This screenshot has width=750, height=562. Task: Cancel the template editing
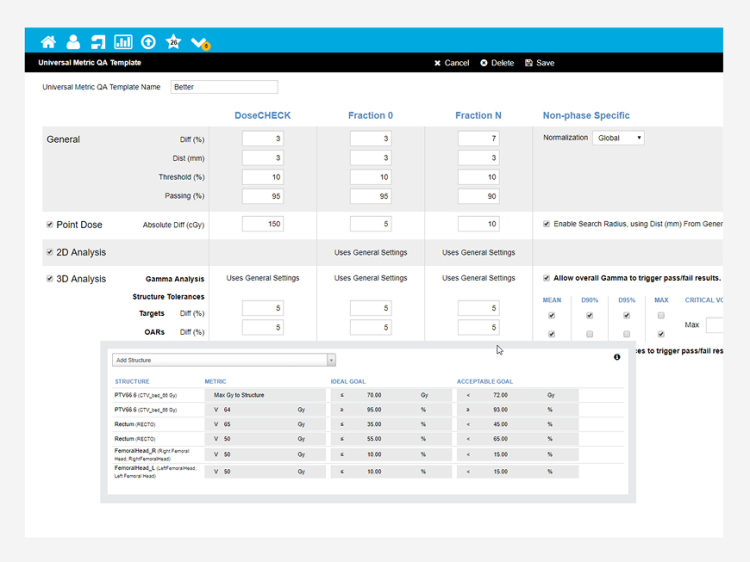452,63
